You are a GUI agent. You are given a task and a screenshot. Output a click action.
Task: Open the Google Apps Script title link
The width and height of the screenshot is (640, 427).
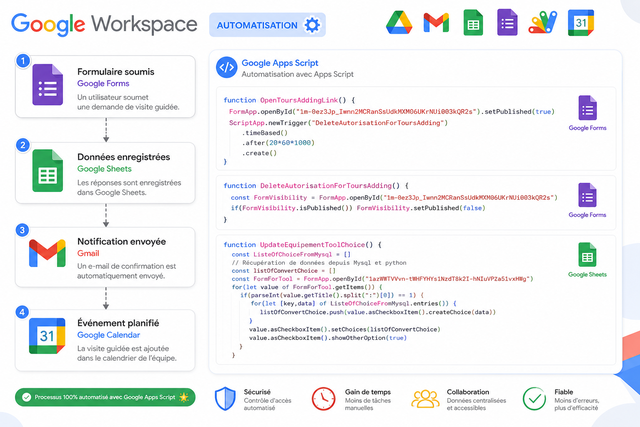click(x=280, y=63)
